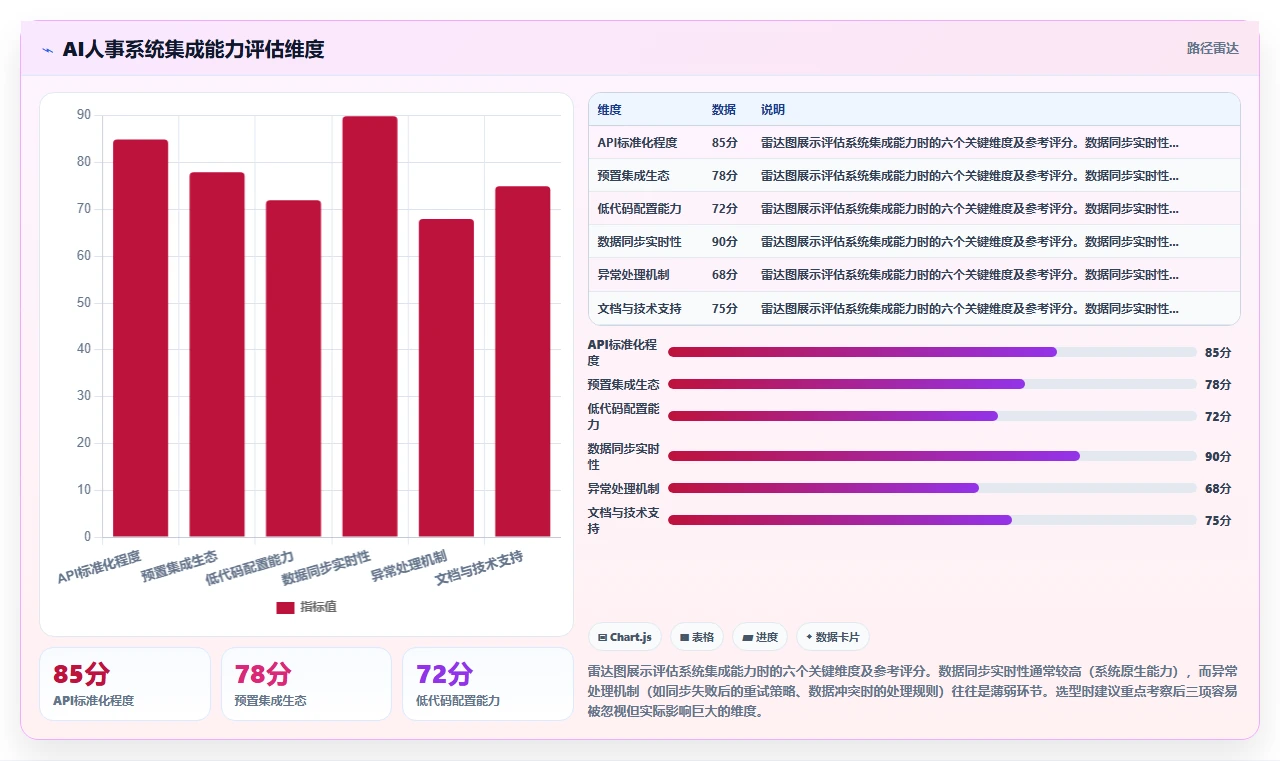The width and height of the screenshot is (1280, 761).
Task: Click the 维度 column header
Action: [610, 110]
